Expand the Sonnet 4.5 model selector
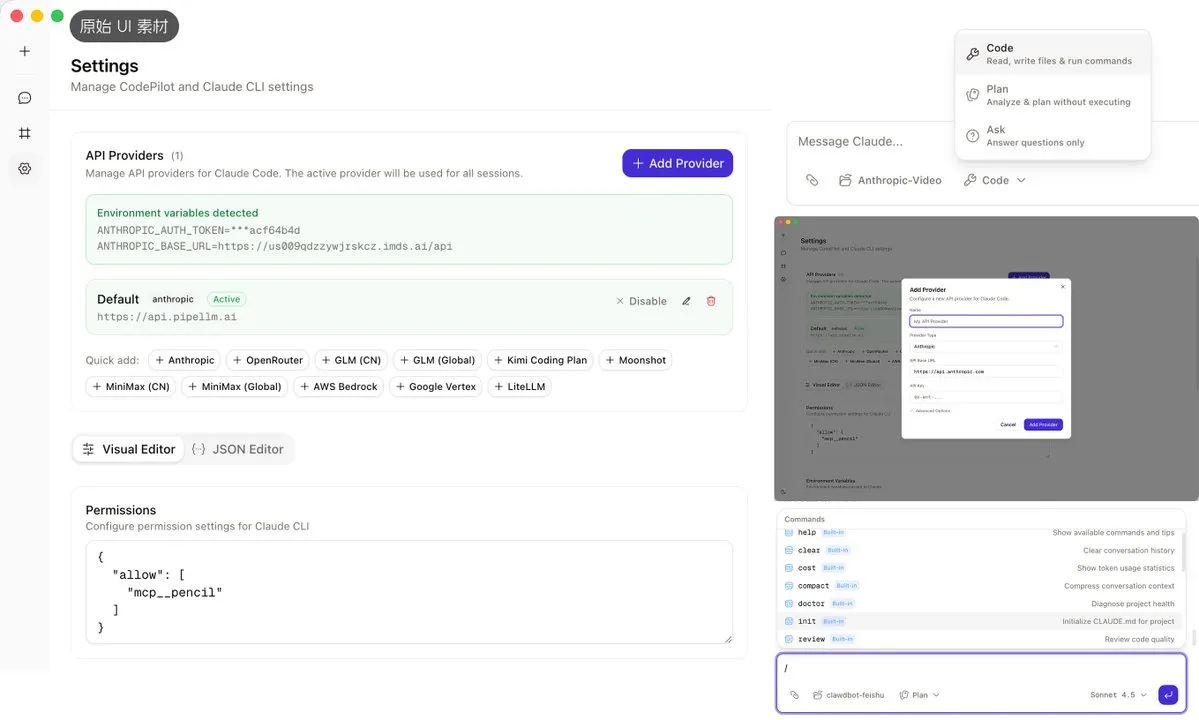The image size is (1199, 720). pyautogui.click(x=1118, y=695)
